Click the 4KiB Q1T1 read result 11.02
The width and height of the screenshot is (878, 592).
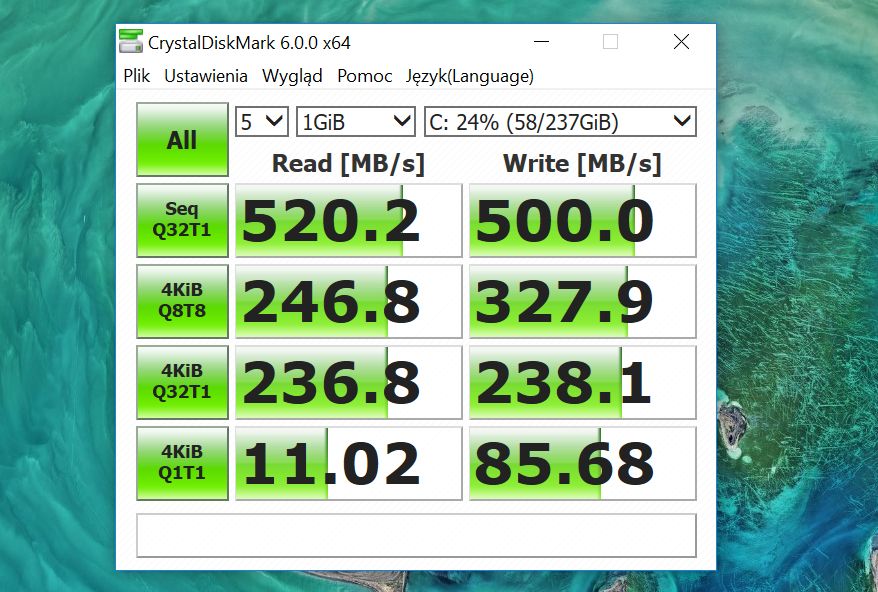point(348,463)
